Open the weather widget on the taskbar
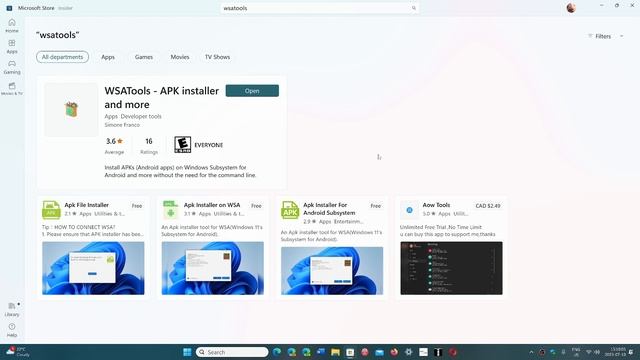Viewport: 640px width, 360px height. [x=17, y=352]
